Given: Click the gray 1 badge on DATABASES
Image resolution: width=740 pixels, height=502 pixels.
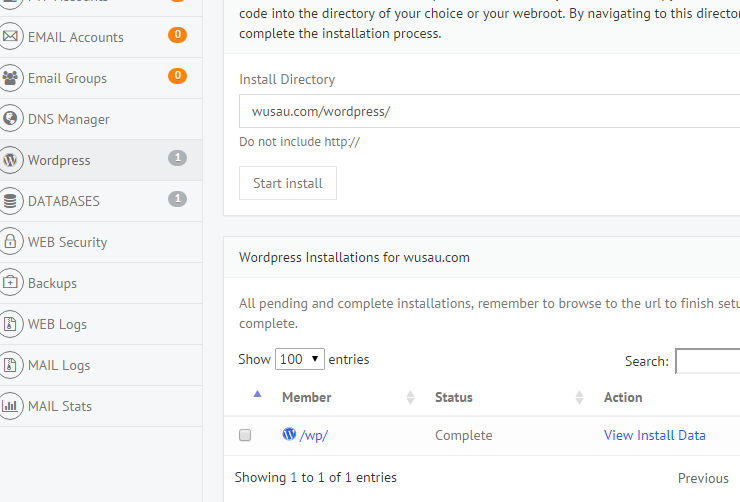Looking at the screenshot, I should [x=177, y=199].
